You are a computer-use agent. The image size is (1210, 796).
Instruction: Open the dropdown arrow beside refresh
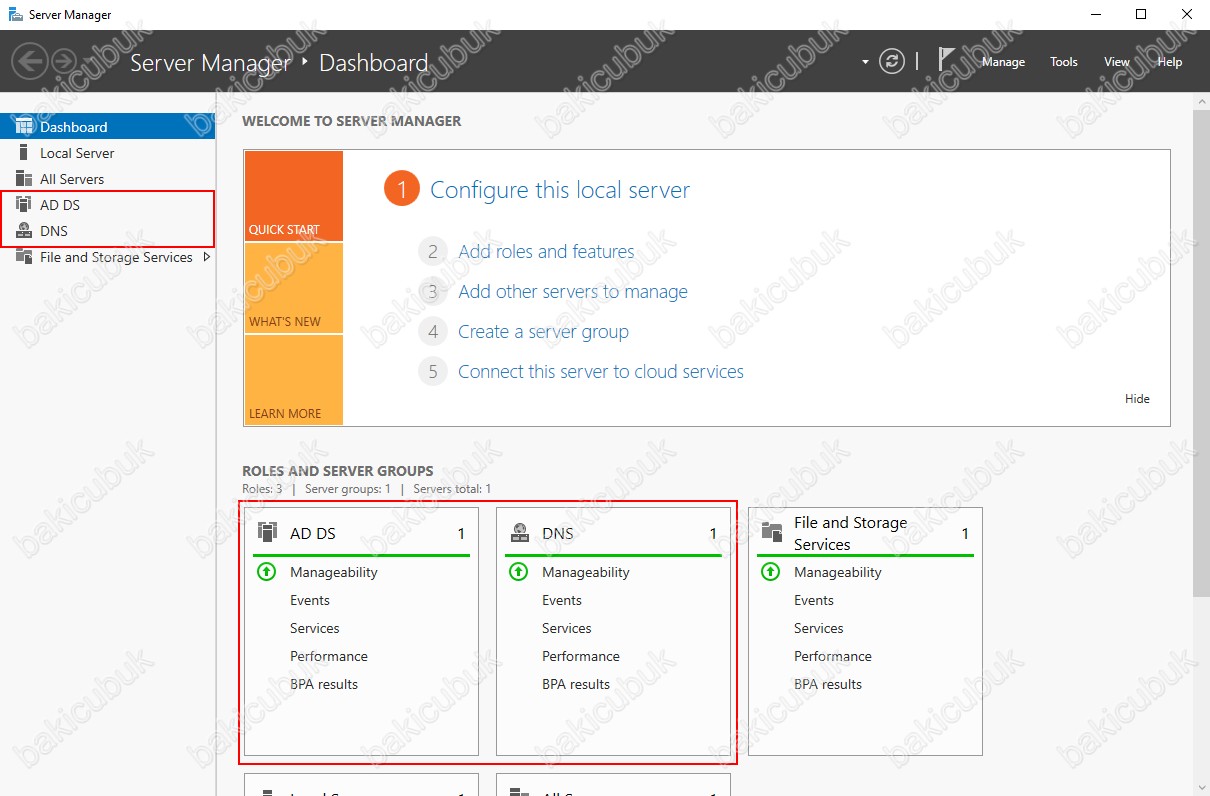[865, 62]
